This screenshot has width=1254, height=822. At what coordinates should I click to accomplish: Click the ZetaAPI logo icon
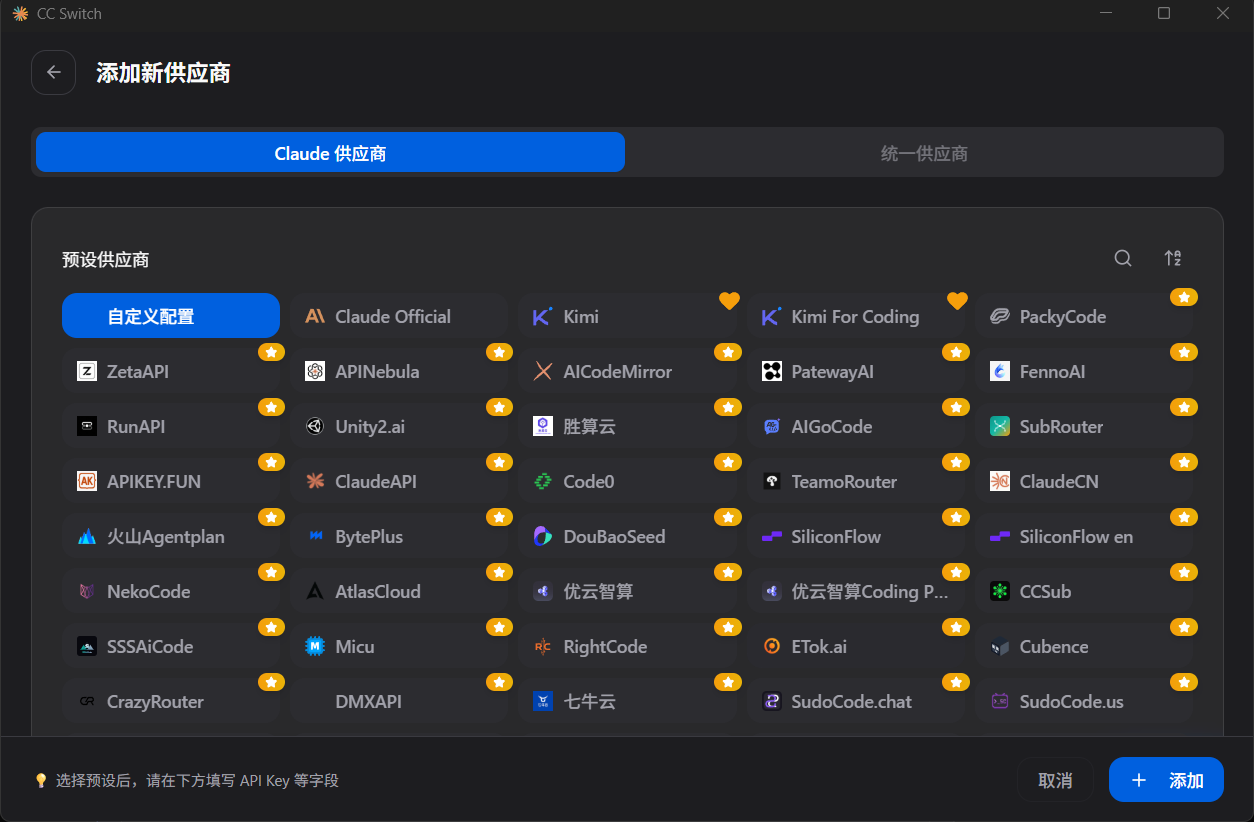[87, 371]
